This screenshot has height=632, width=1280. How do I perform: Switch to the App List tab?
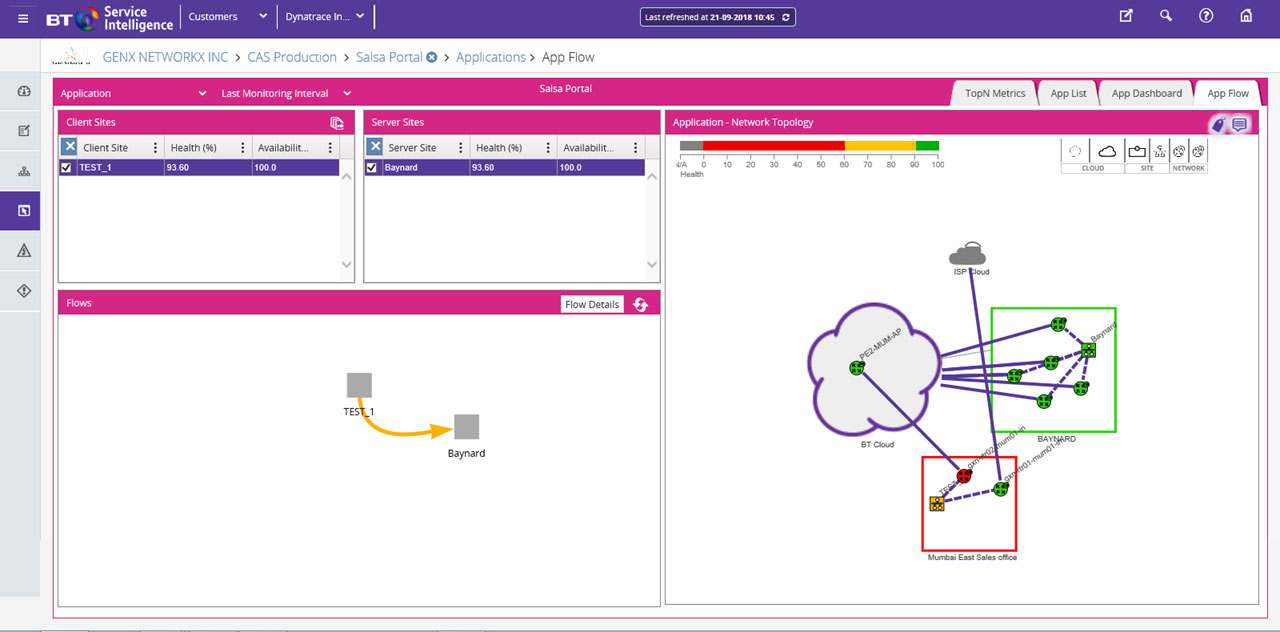coord(1068,93)
